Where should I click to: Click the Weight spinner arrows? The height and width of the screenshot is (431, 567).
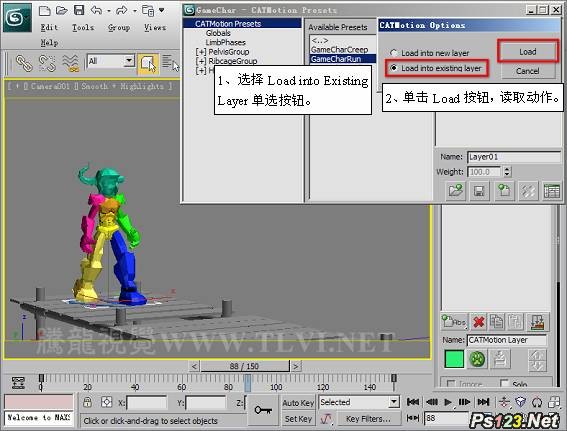point(507,171)
